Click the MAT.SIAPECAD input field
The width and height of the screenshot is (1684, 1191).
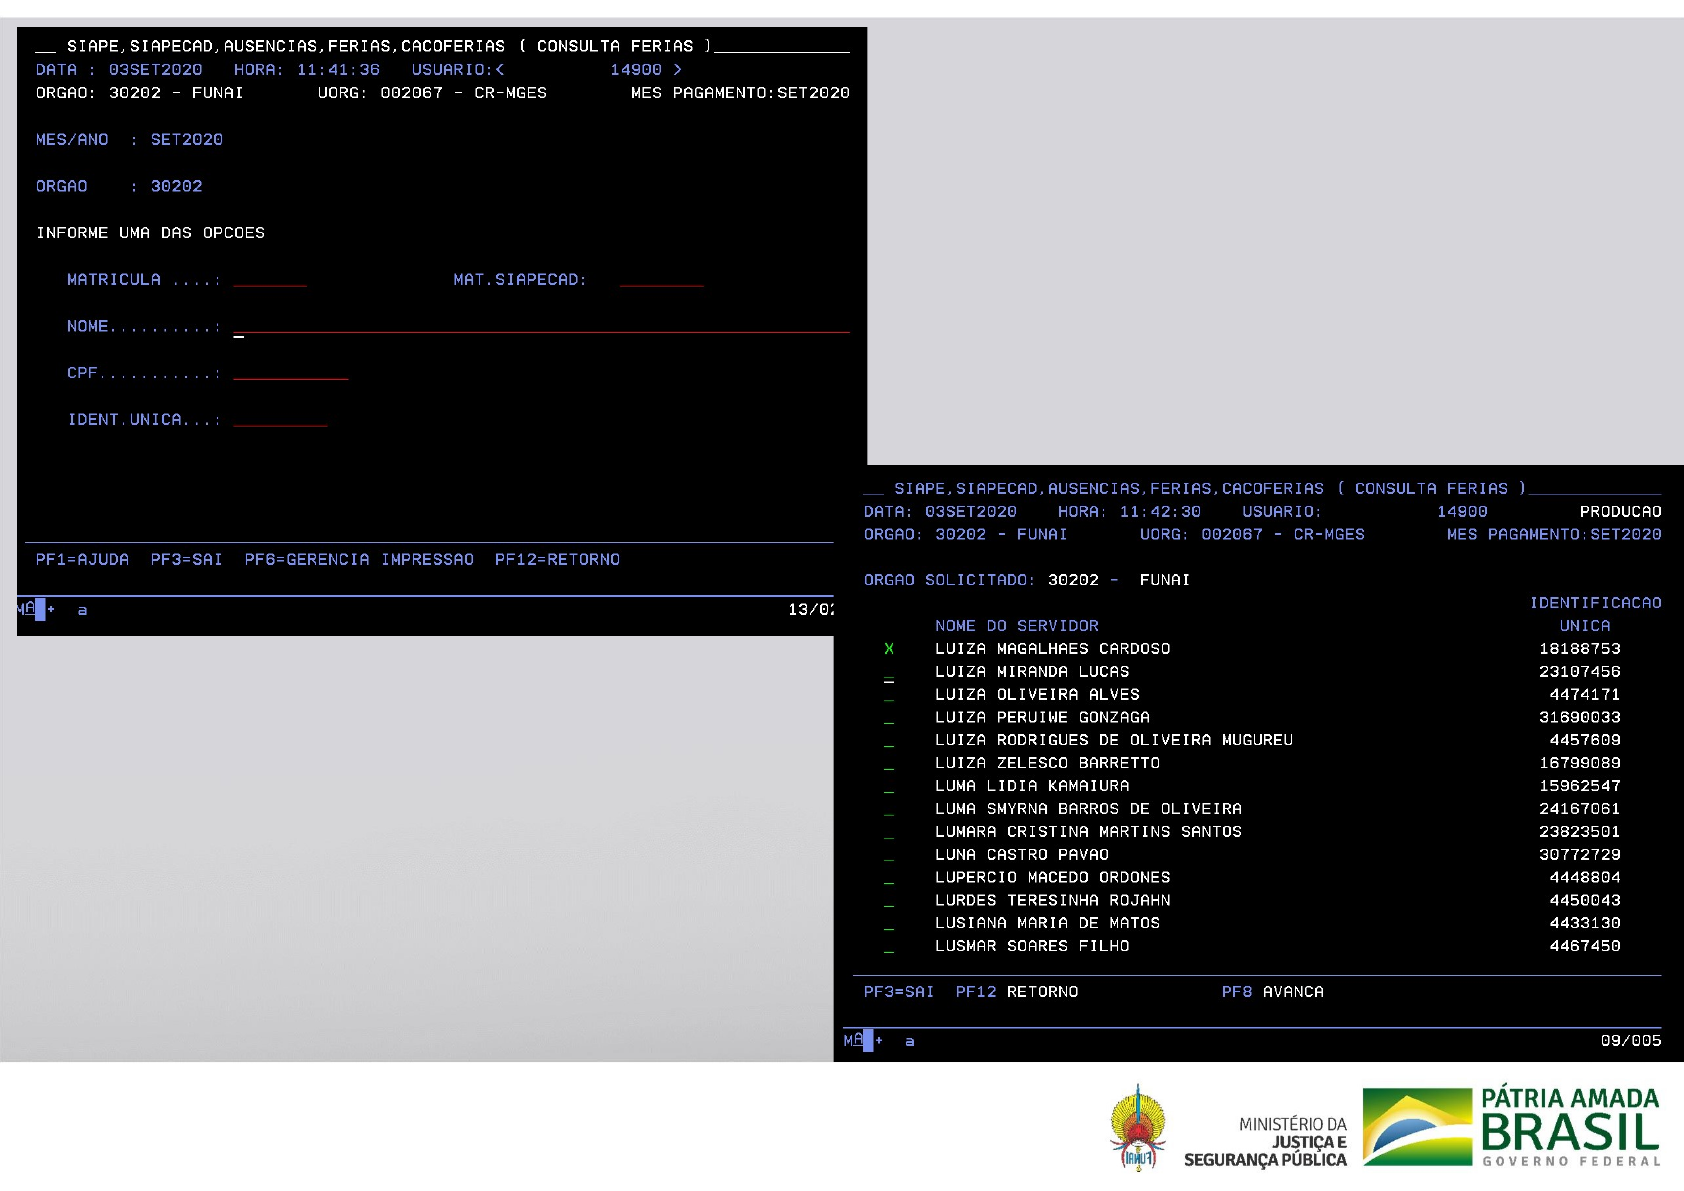pos(661,280)
